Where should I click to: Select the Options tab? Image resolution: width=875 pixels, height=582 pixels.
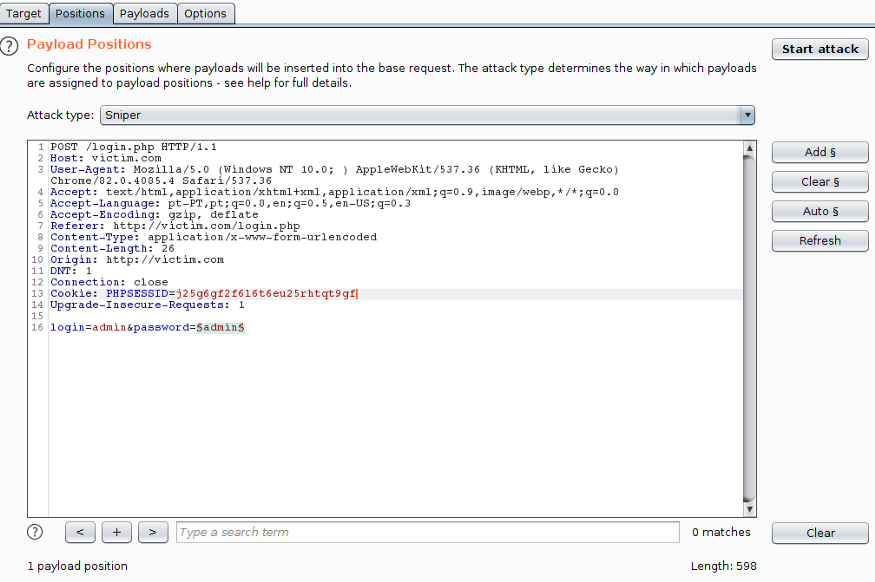[205, 13]
